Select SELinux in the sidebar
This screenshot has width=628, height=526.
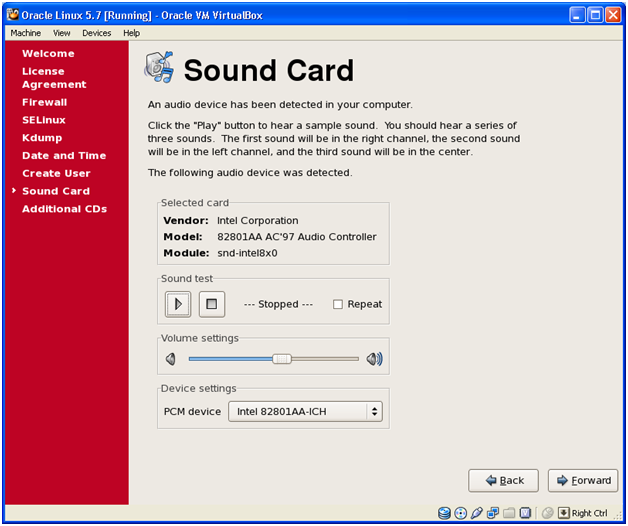coord(44,120)
